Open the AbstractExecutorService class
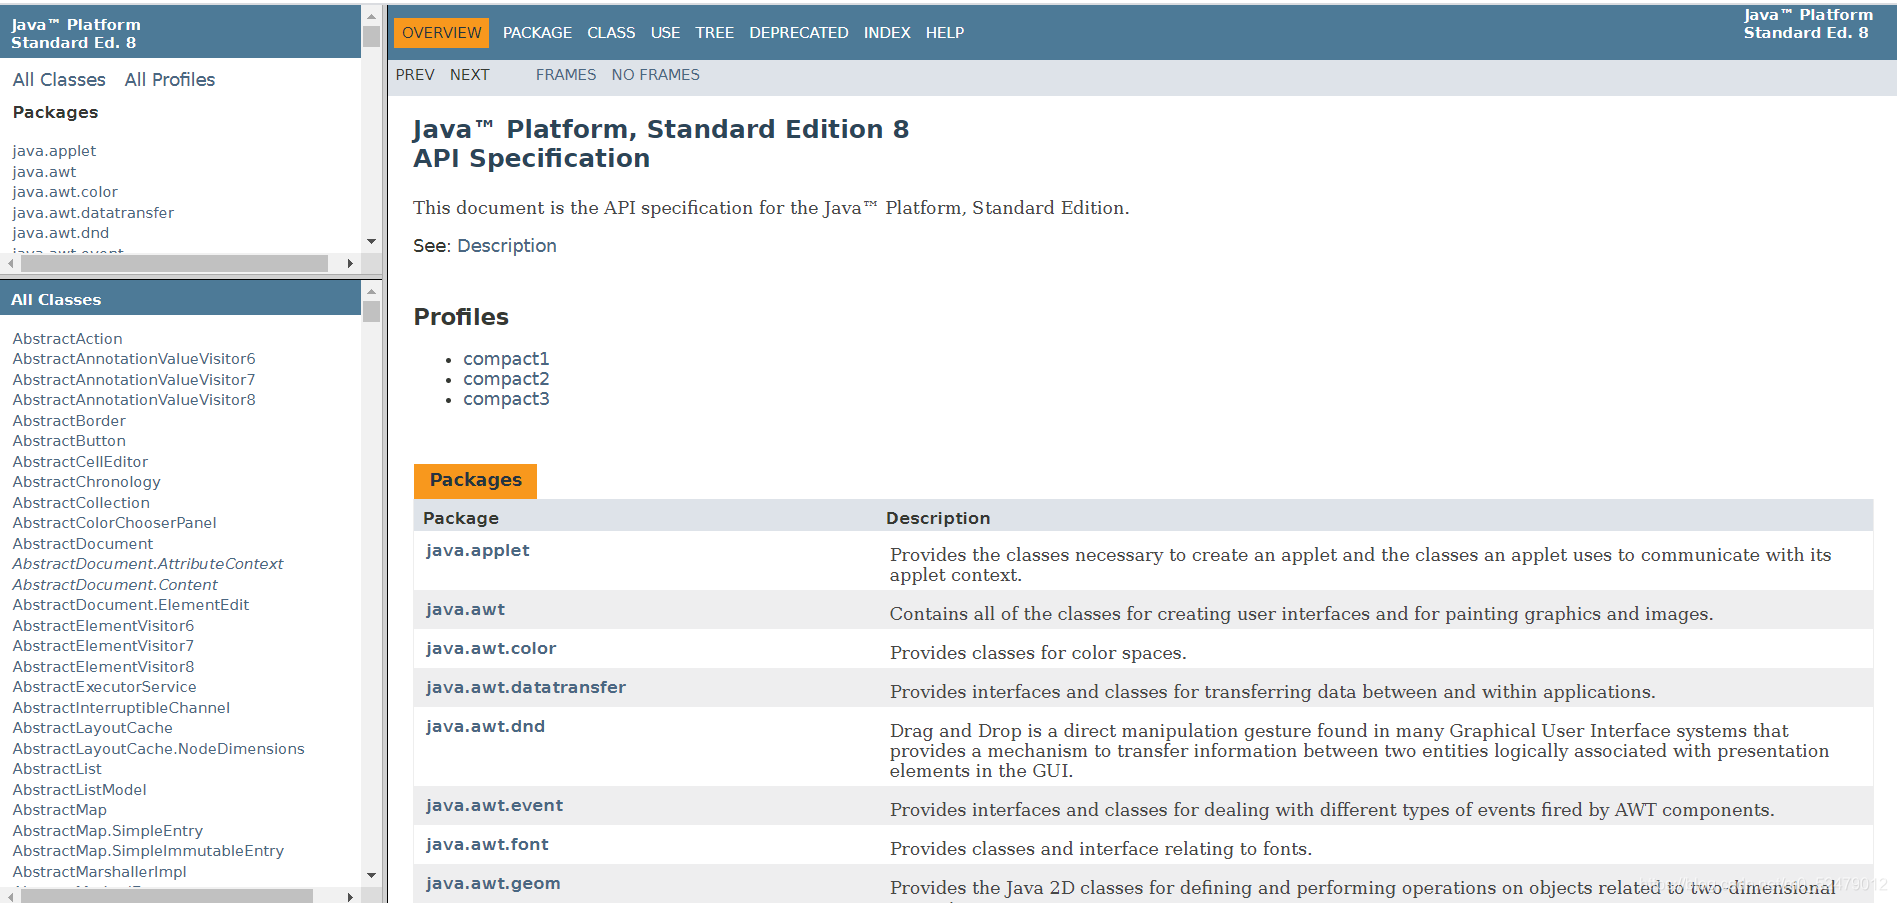The width and height of the screenshot is (1897, 903). [x=104, y=687]
